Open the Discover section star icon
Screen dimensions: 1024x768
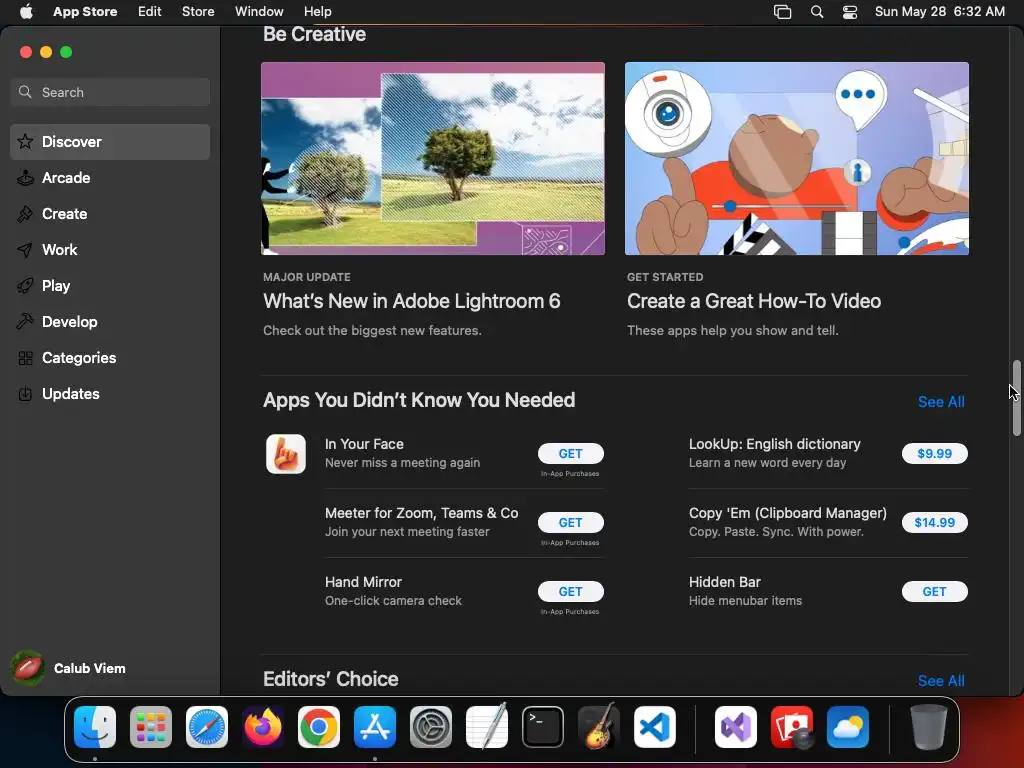[25, 142]
